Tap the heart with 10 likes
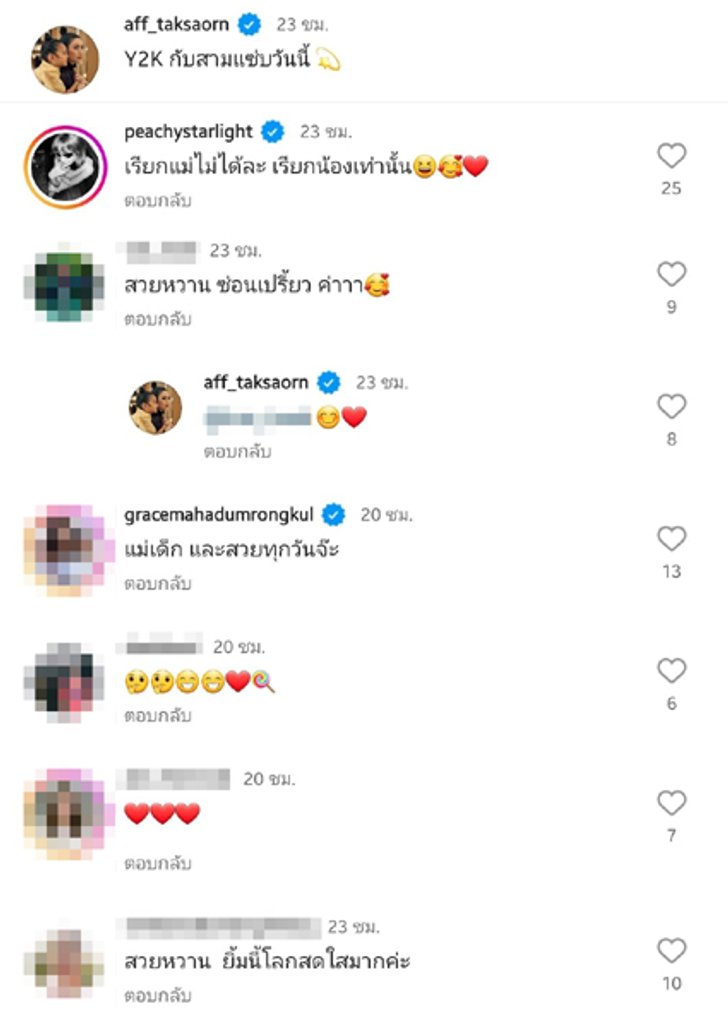The height and width of the screenshot is (1028, 728). point(672,951)
